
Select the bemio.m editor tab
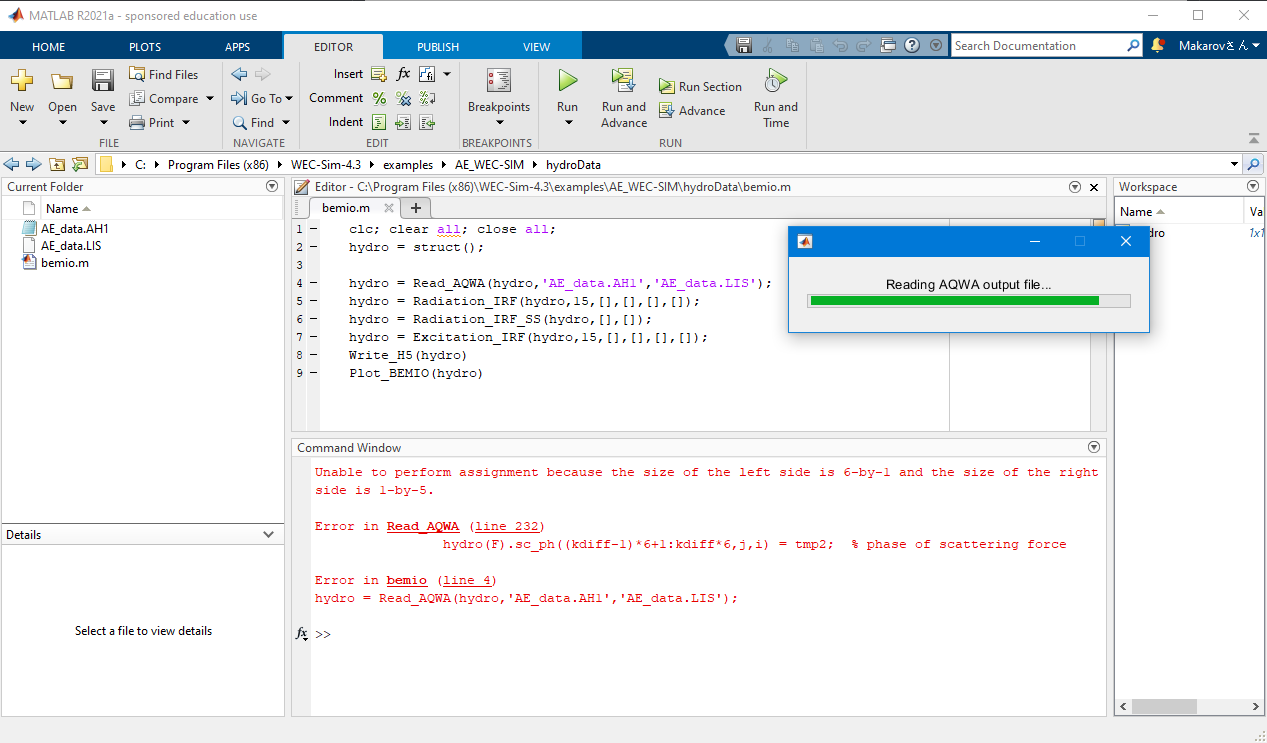pos(344,208)
